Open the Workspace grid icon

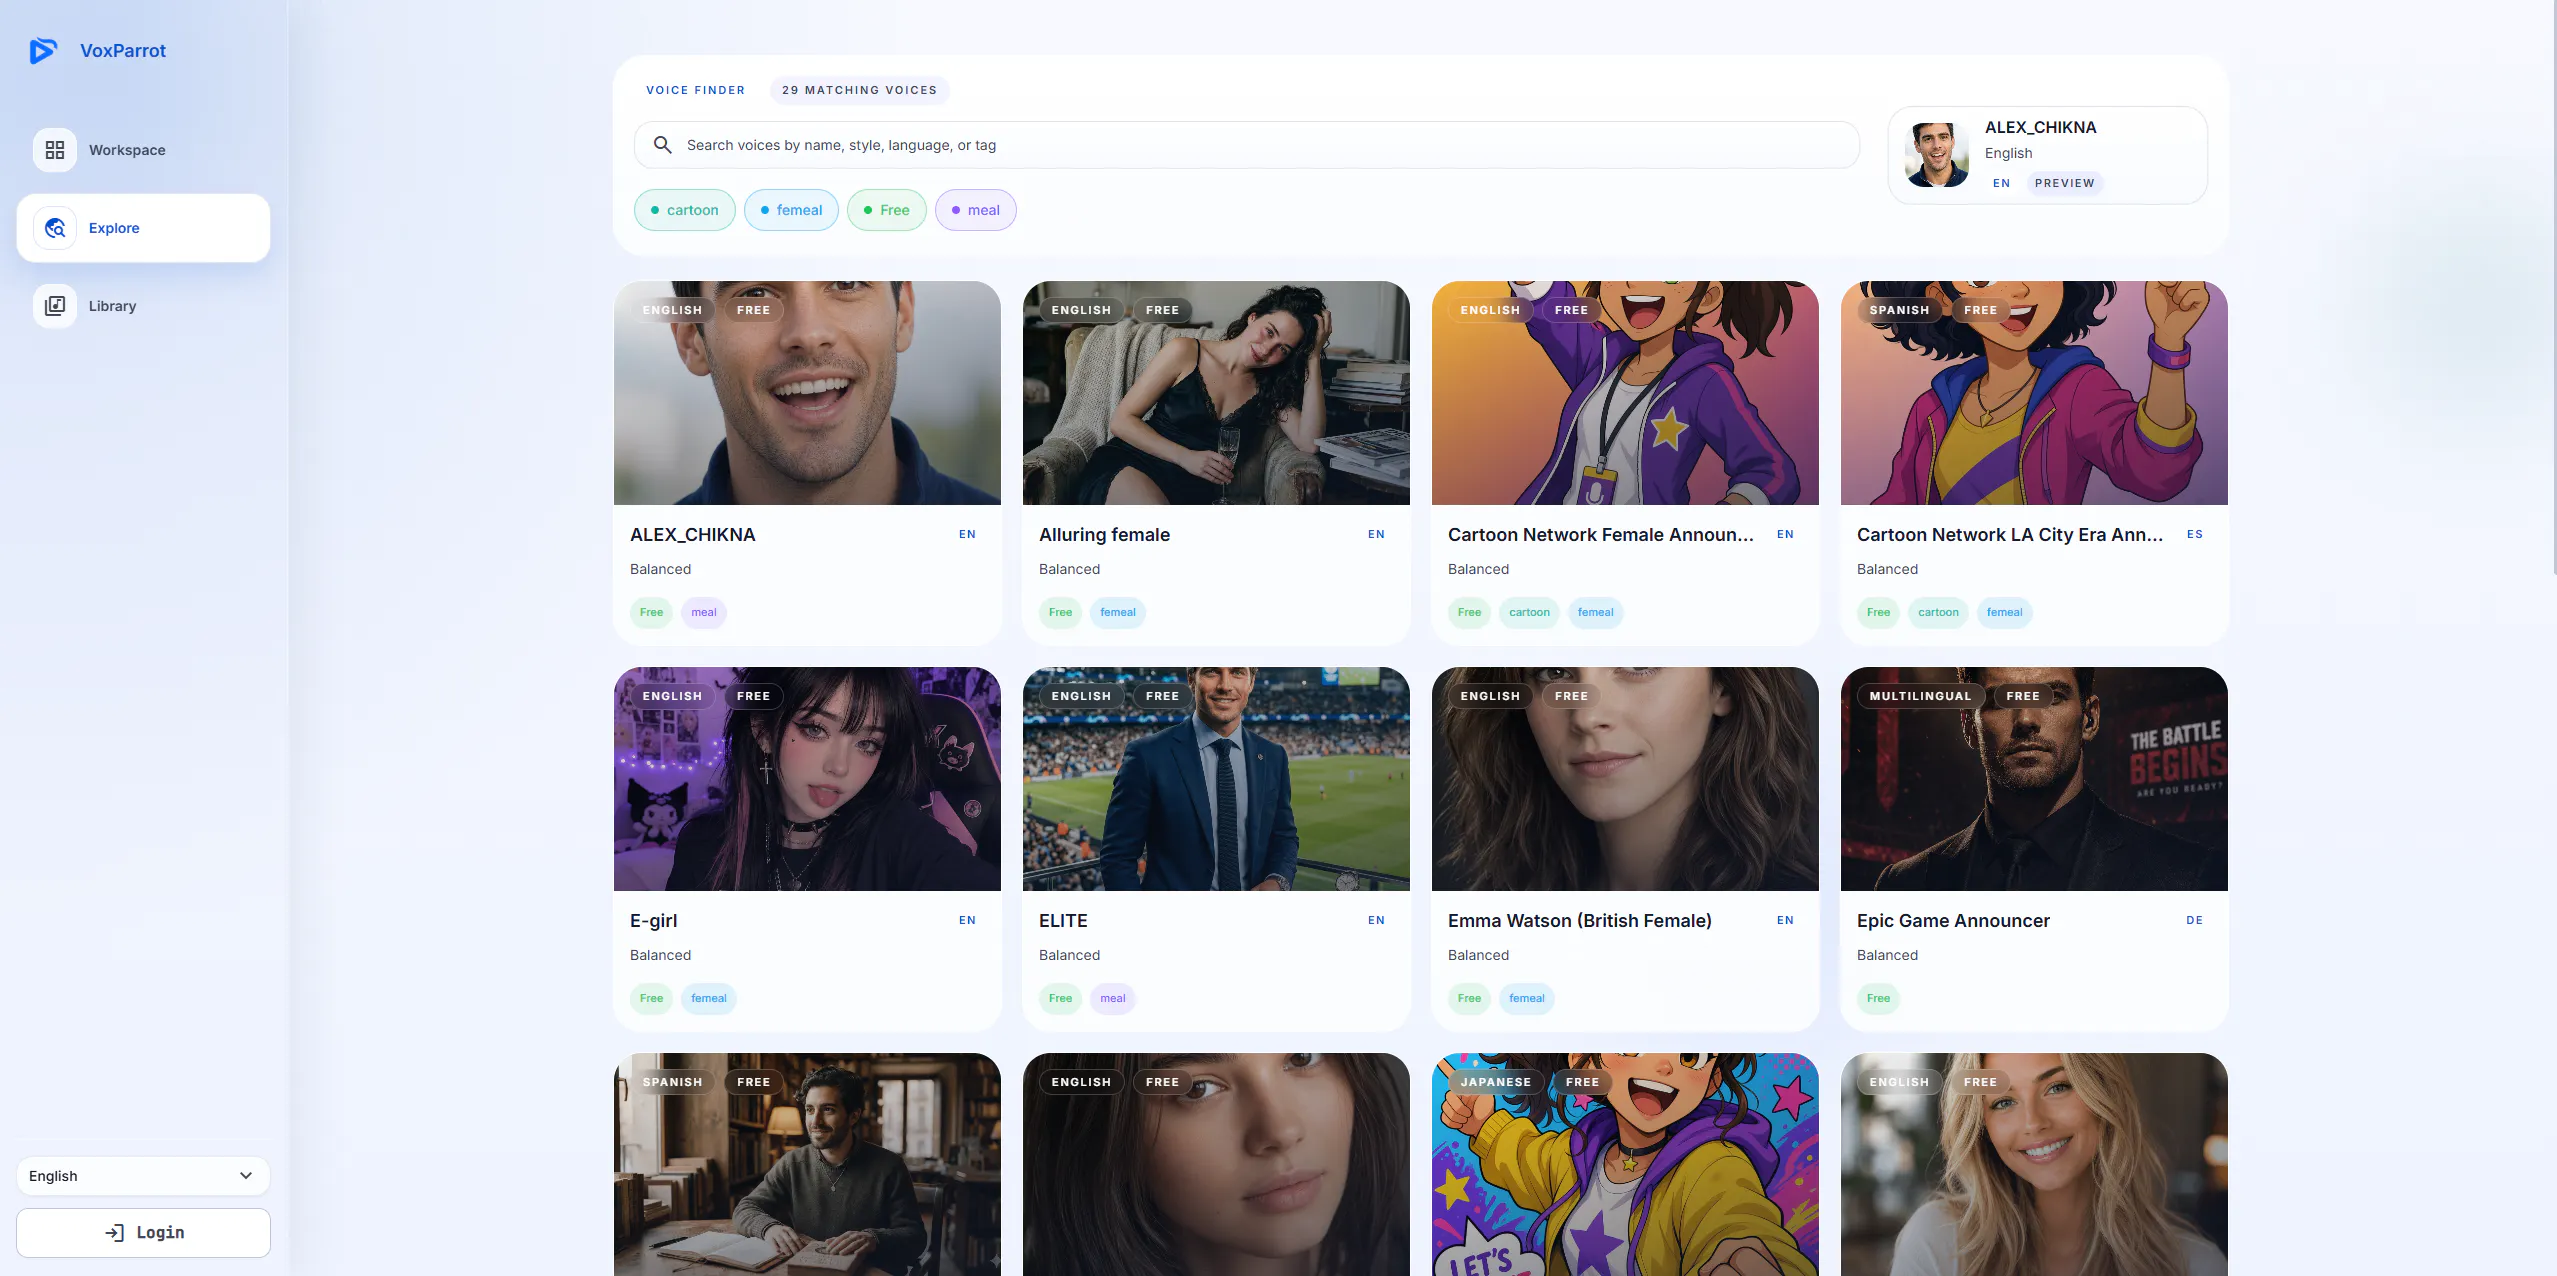(x=55, y=150)
